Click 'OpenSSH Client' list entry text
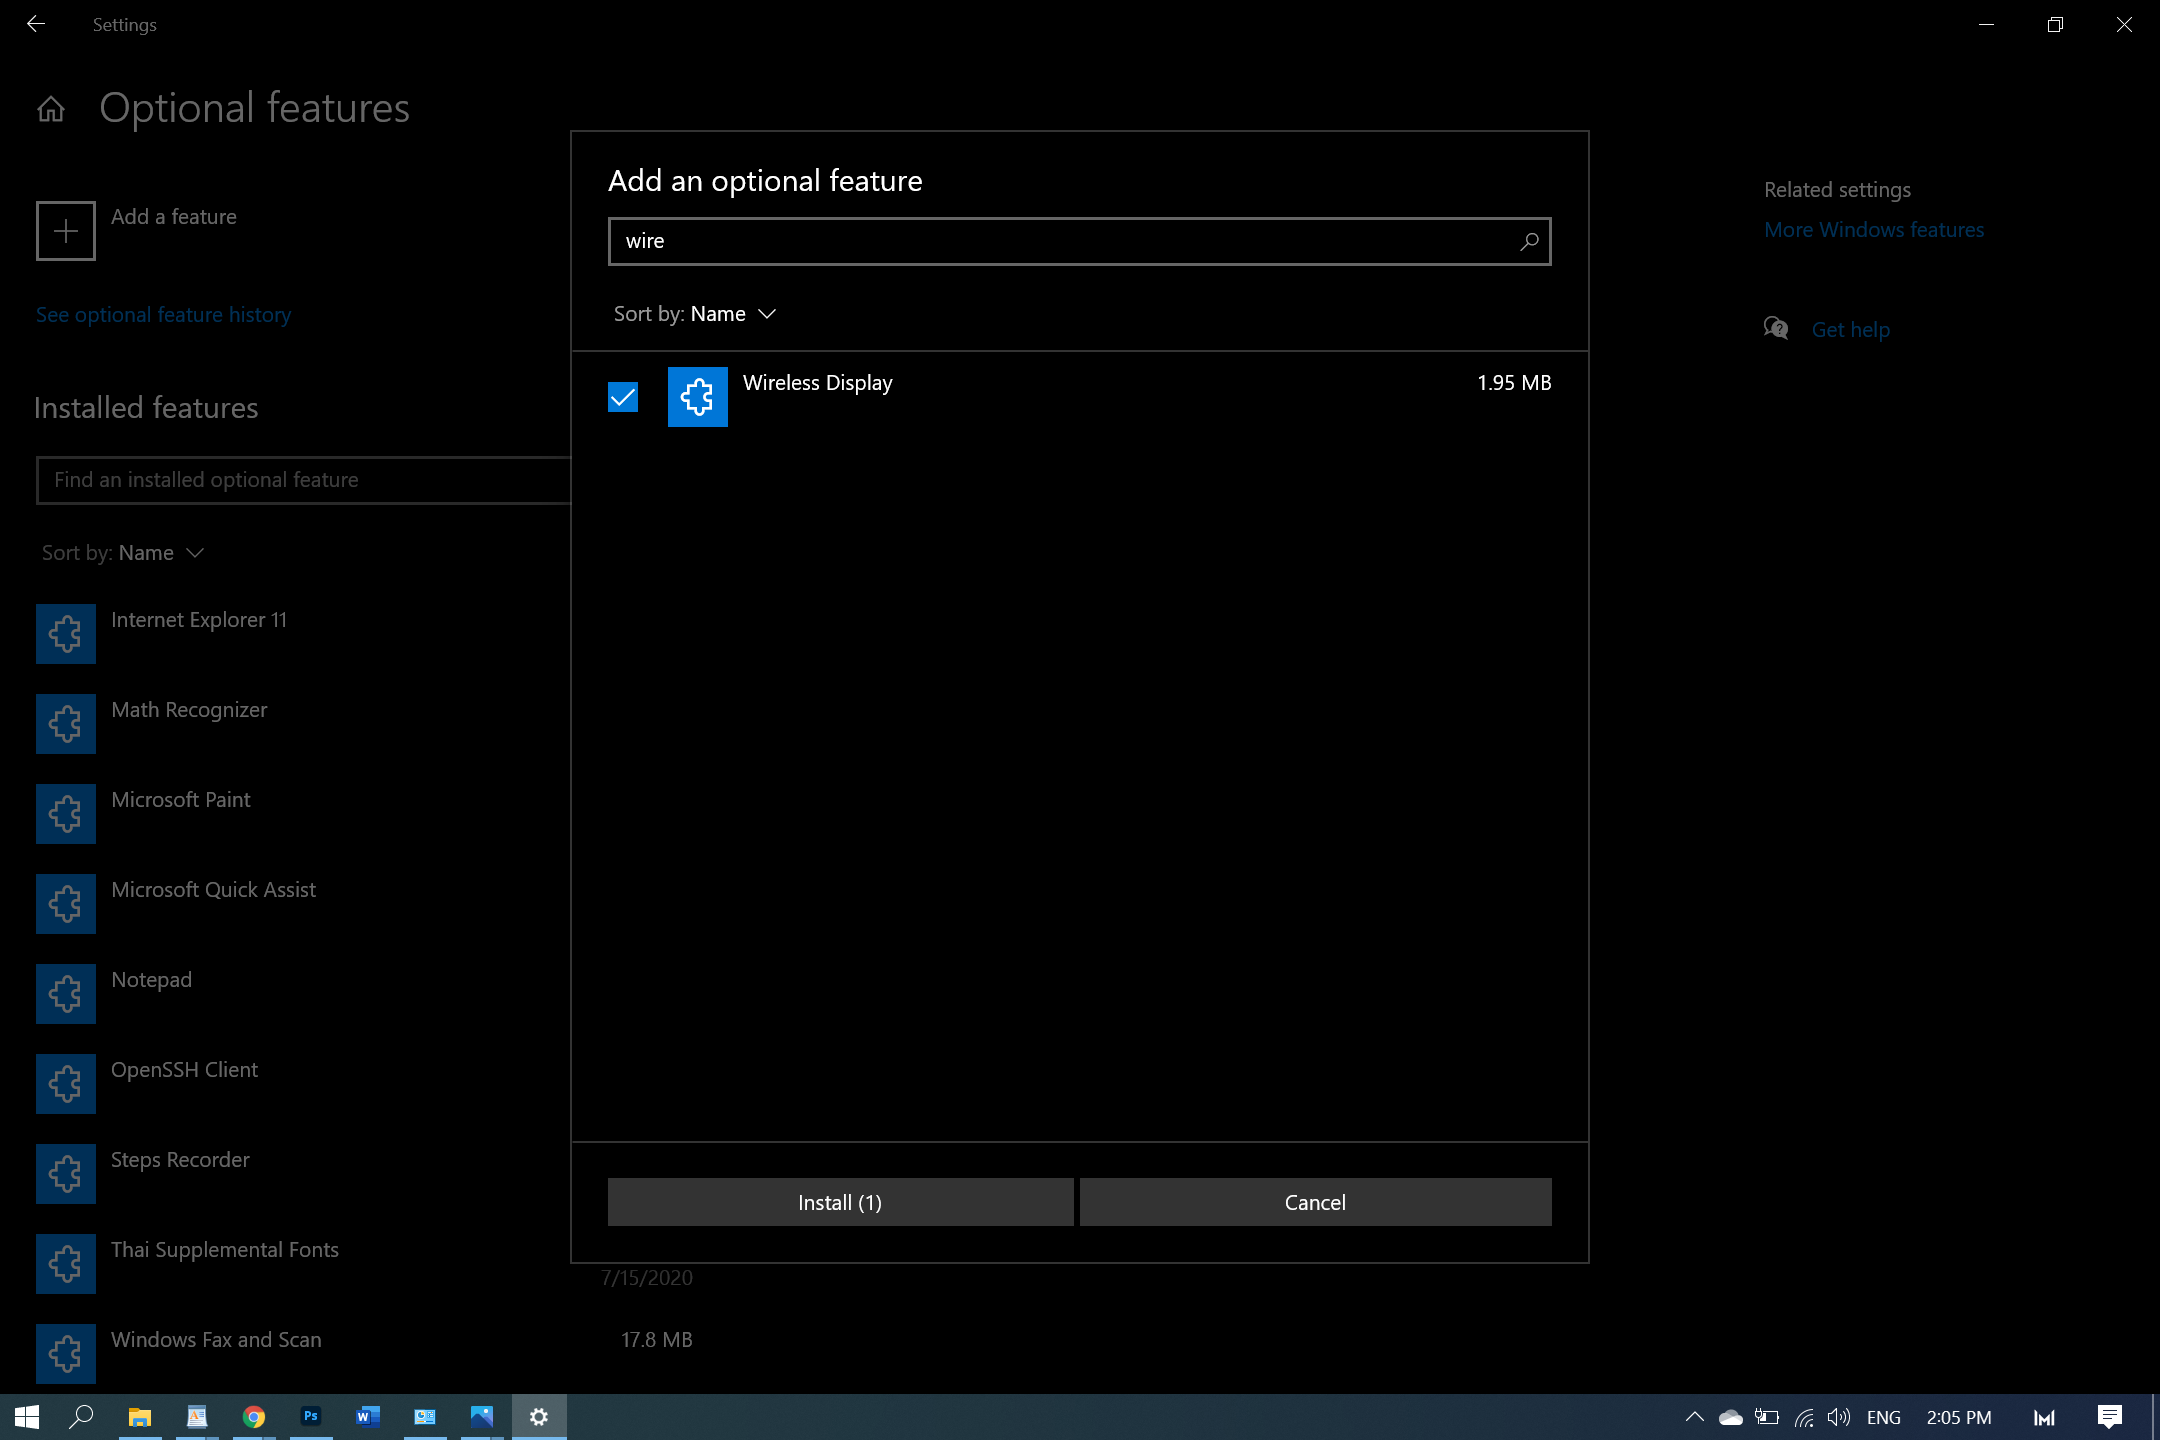This screenshot has height=1440, width=2160. point(185,1070)
